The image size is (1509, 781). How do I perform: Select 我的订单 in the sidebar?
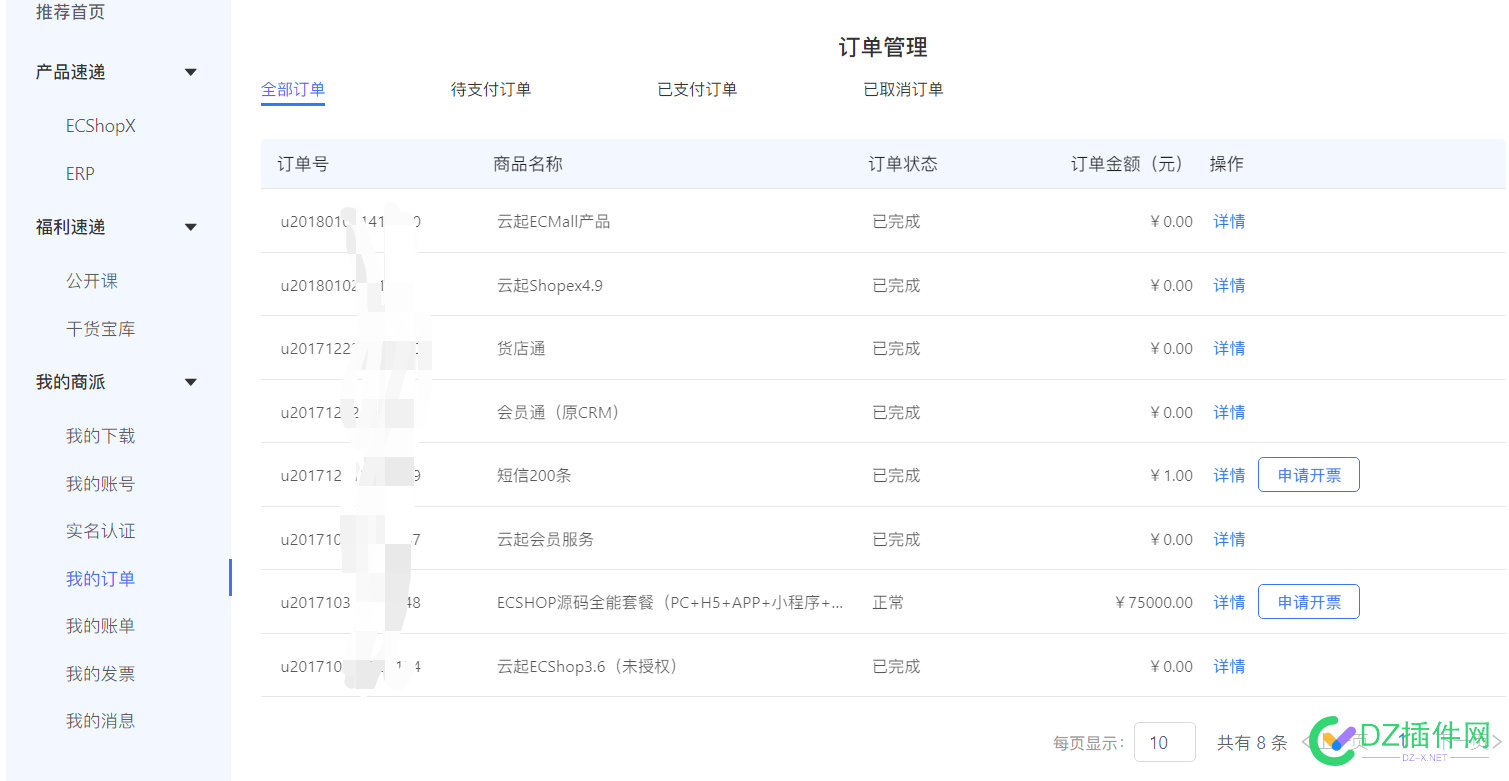(100, 579)
